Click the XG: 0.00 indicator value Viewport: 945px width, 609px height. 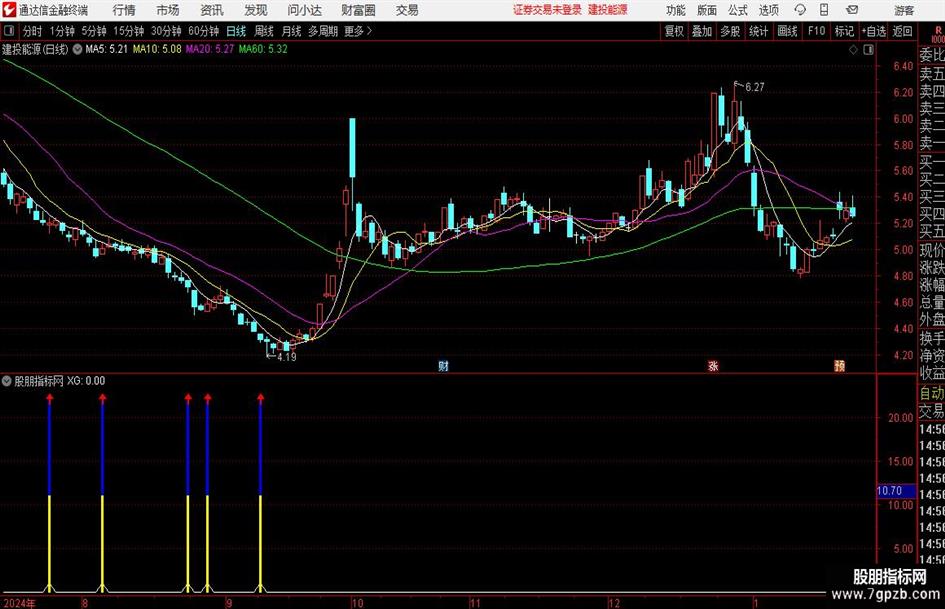86,381
